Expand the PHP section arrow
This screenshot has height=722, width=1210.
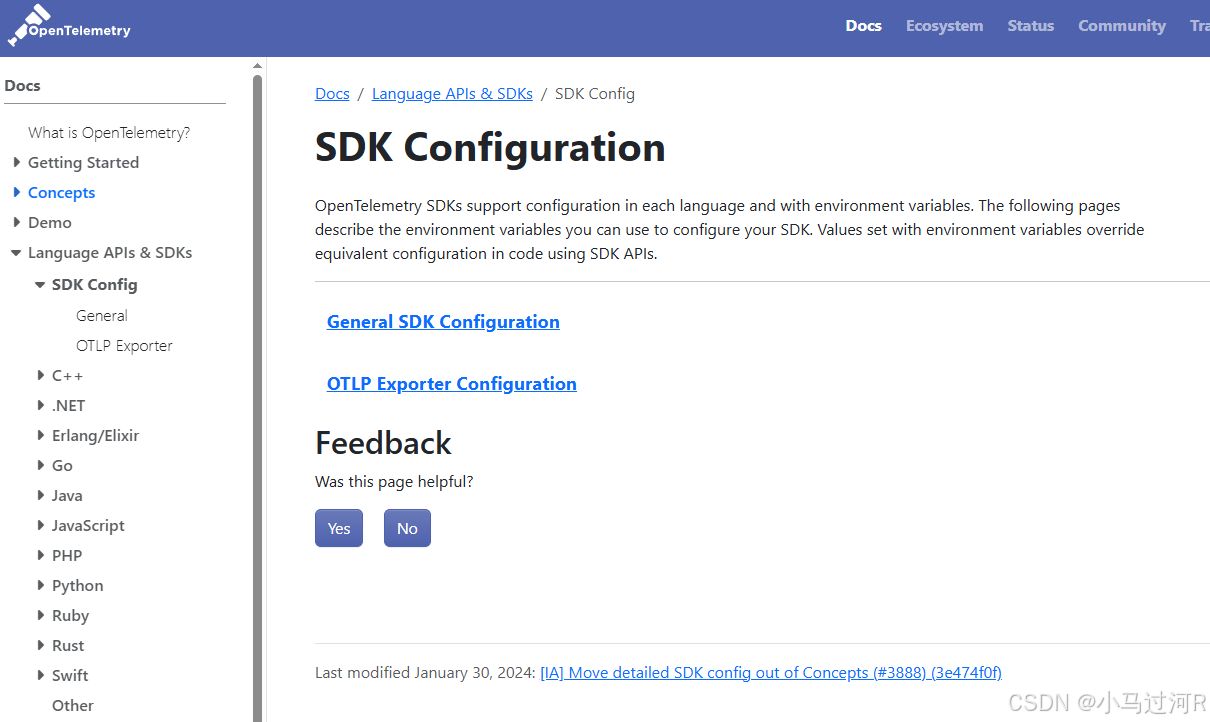pyautogui.click(x=41, y=555)
